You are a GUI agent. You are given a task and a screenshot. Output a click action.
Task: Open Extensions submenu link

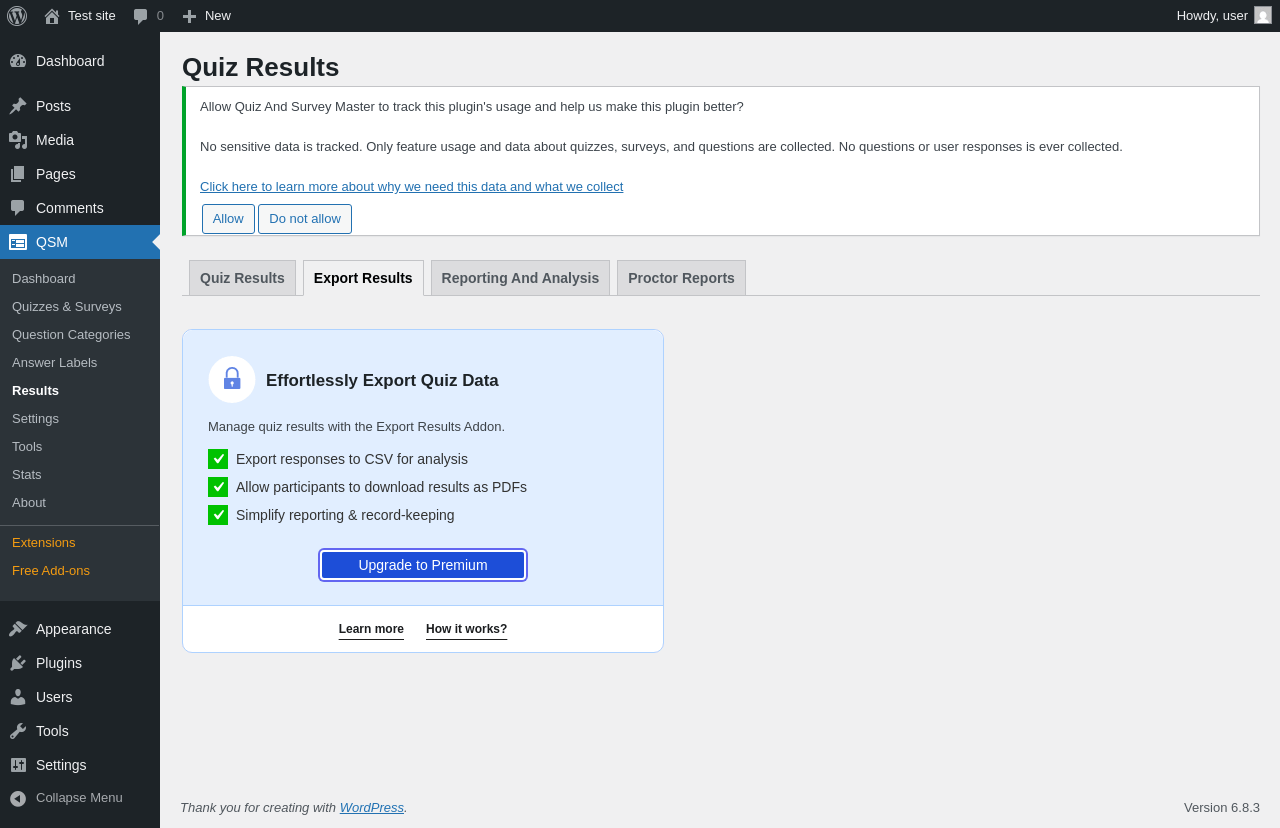click(x=80, y=543)
